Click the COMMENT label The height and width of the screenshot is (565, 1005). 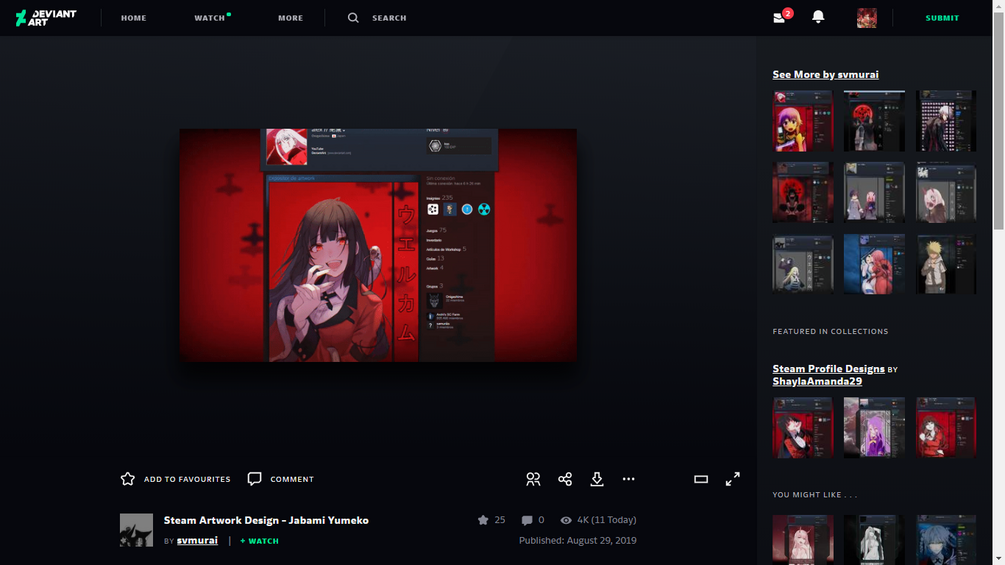click(292, 479)
